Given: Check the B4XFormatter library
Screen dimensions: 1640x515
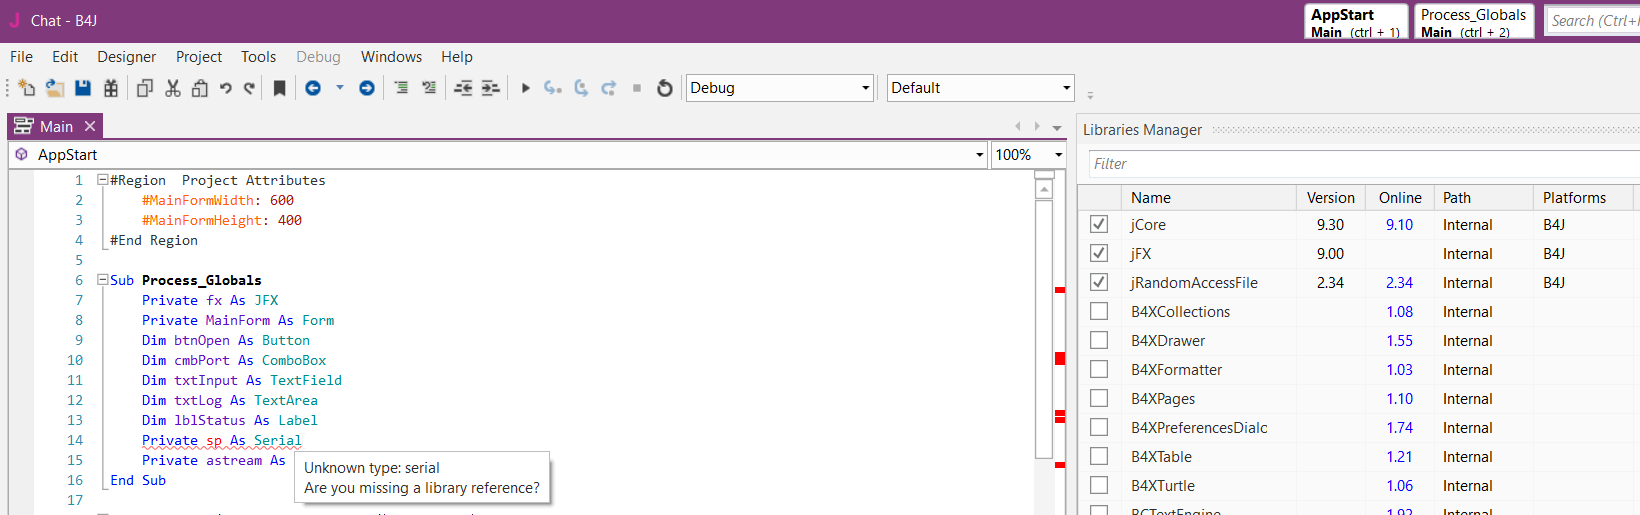Looking at the screenshot, I should [1099, 369].
